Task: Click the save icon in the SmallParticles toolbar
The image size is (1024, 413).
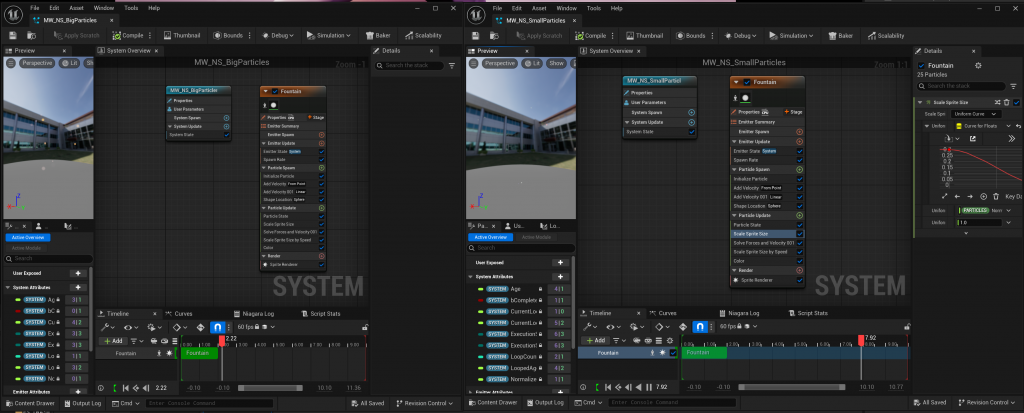Action: click(x=477, y=35)
